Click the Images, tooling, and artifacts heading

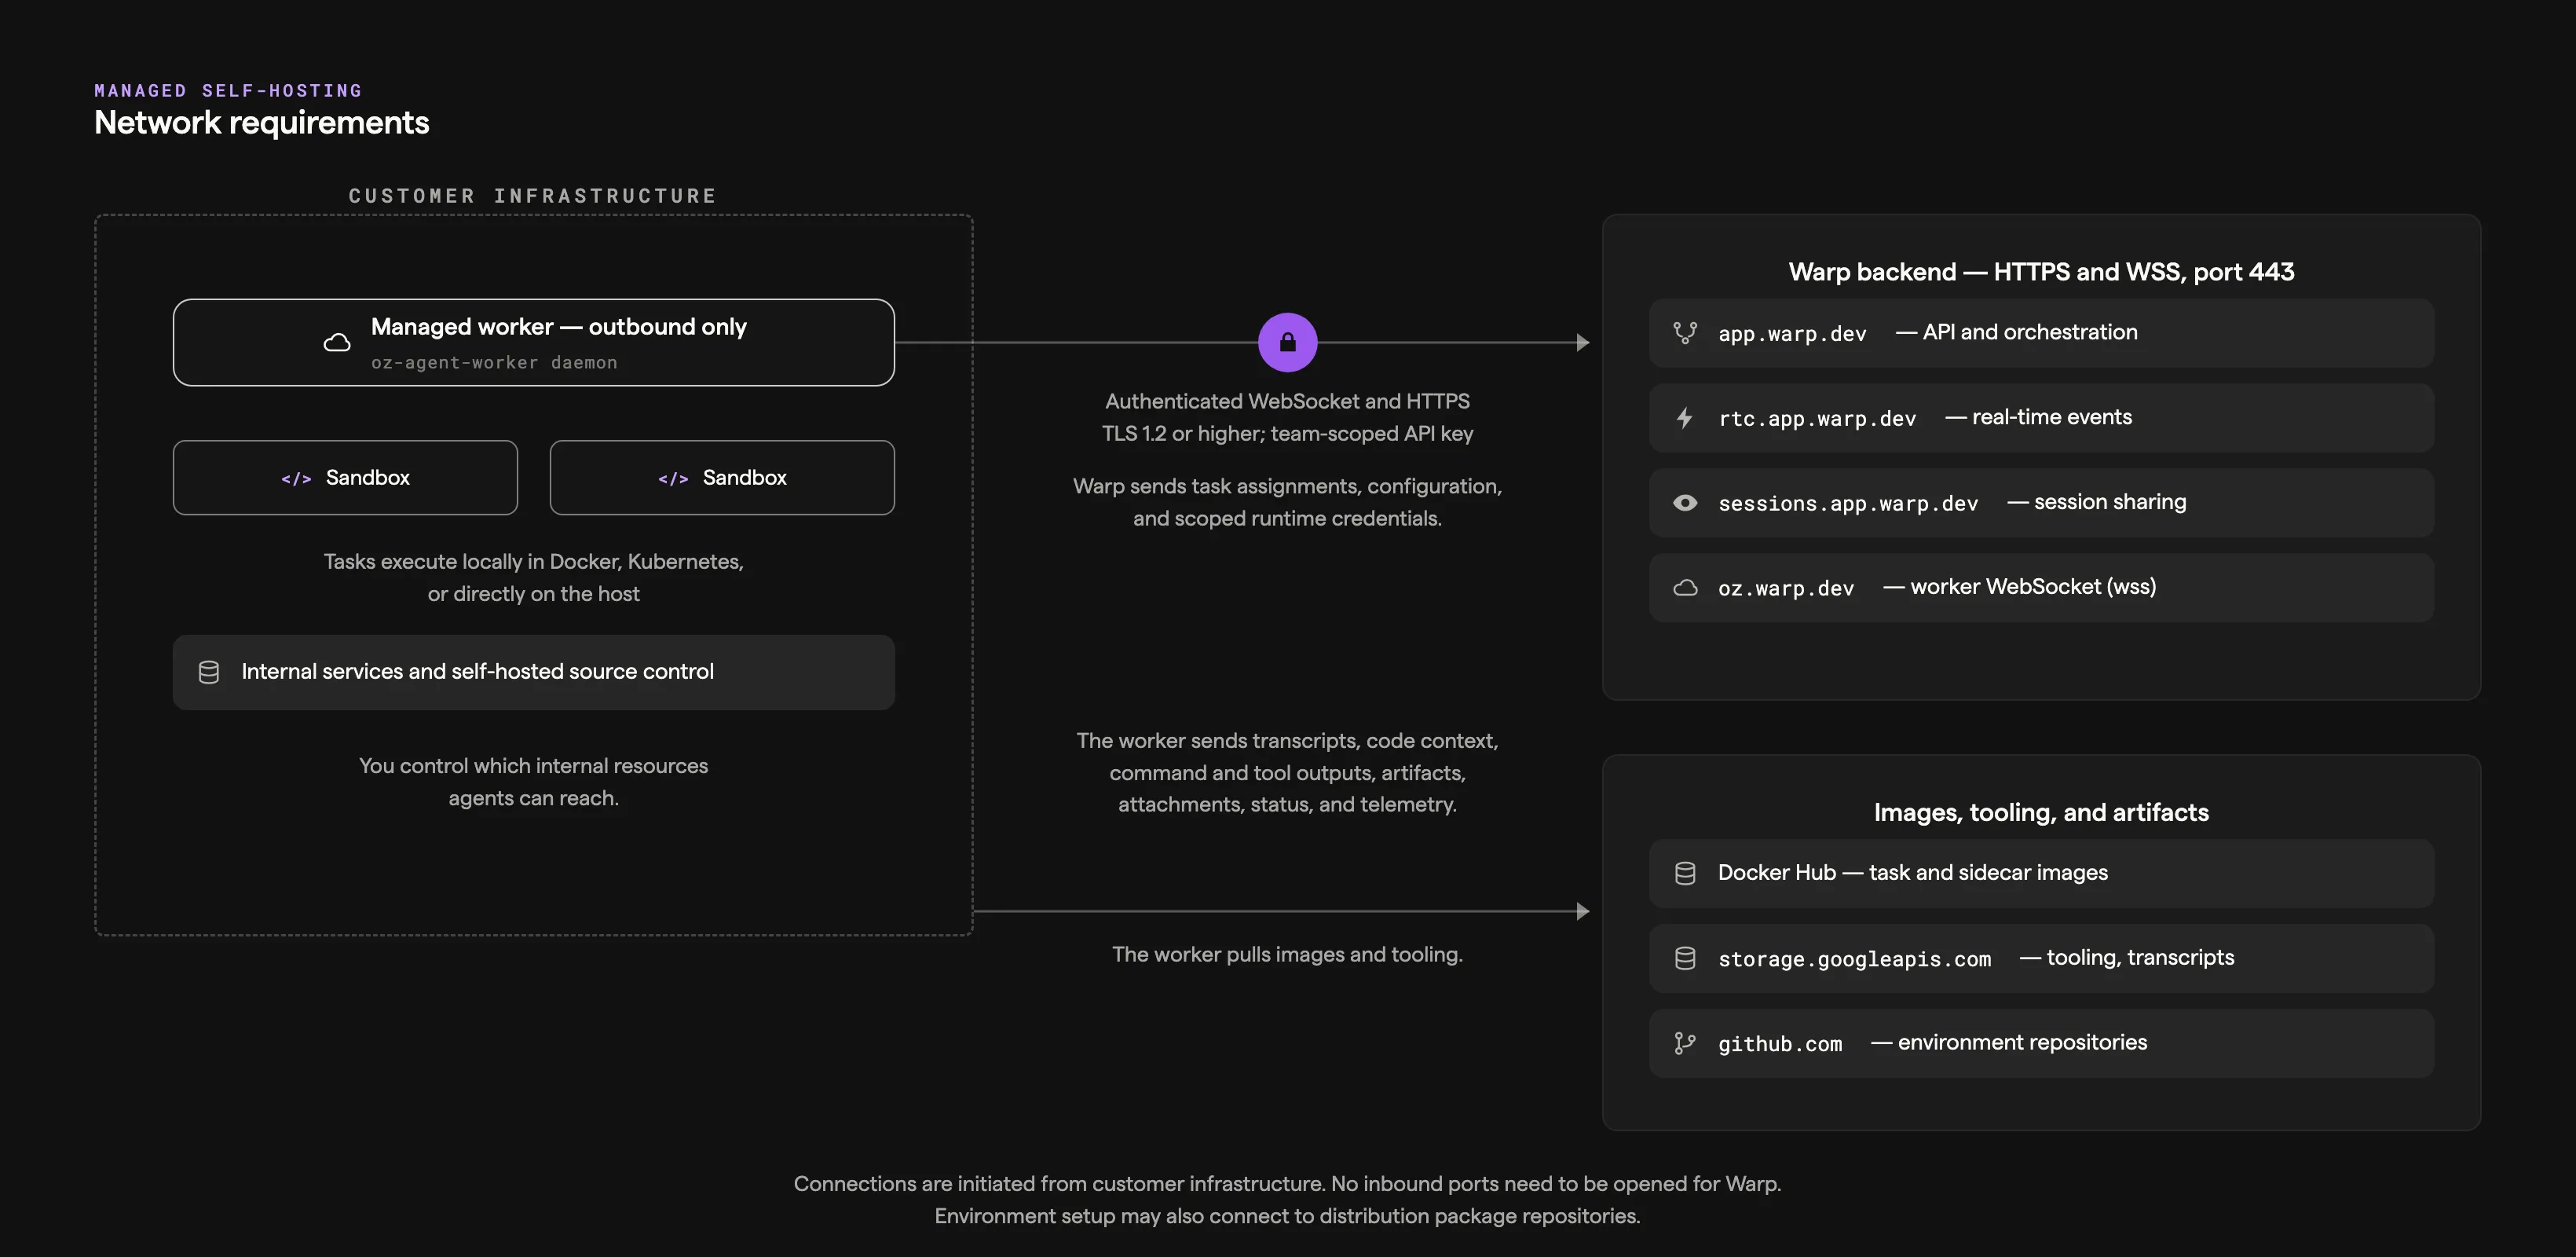[2041, 813]
